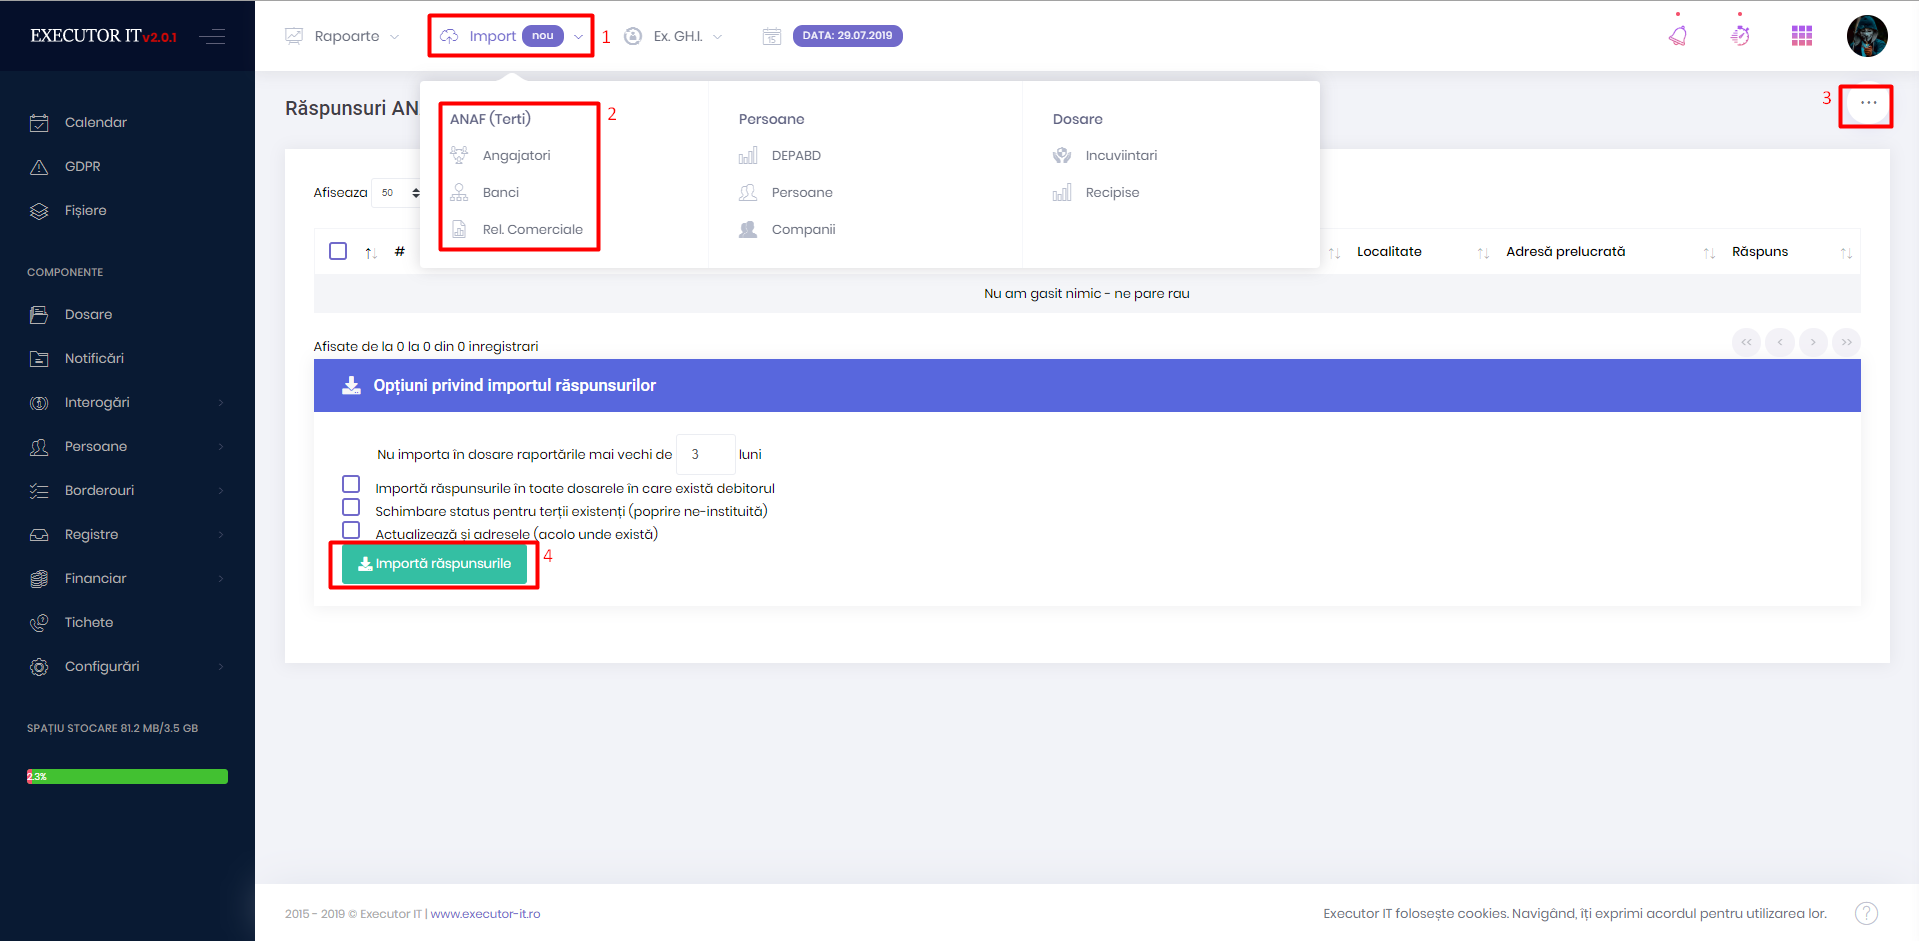Open GDPR from the sidebar

(x=82, y=166)
